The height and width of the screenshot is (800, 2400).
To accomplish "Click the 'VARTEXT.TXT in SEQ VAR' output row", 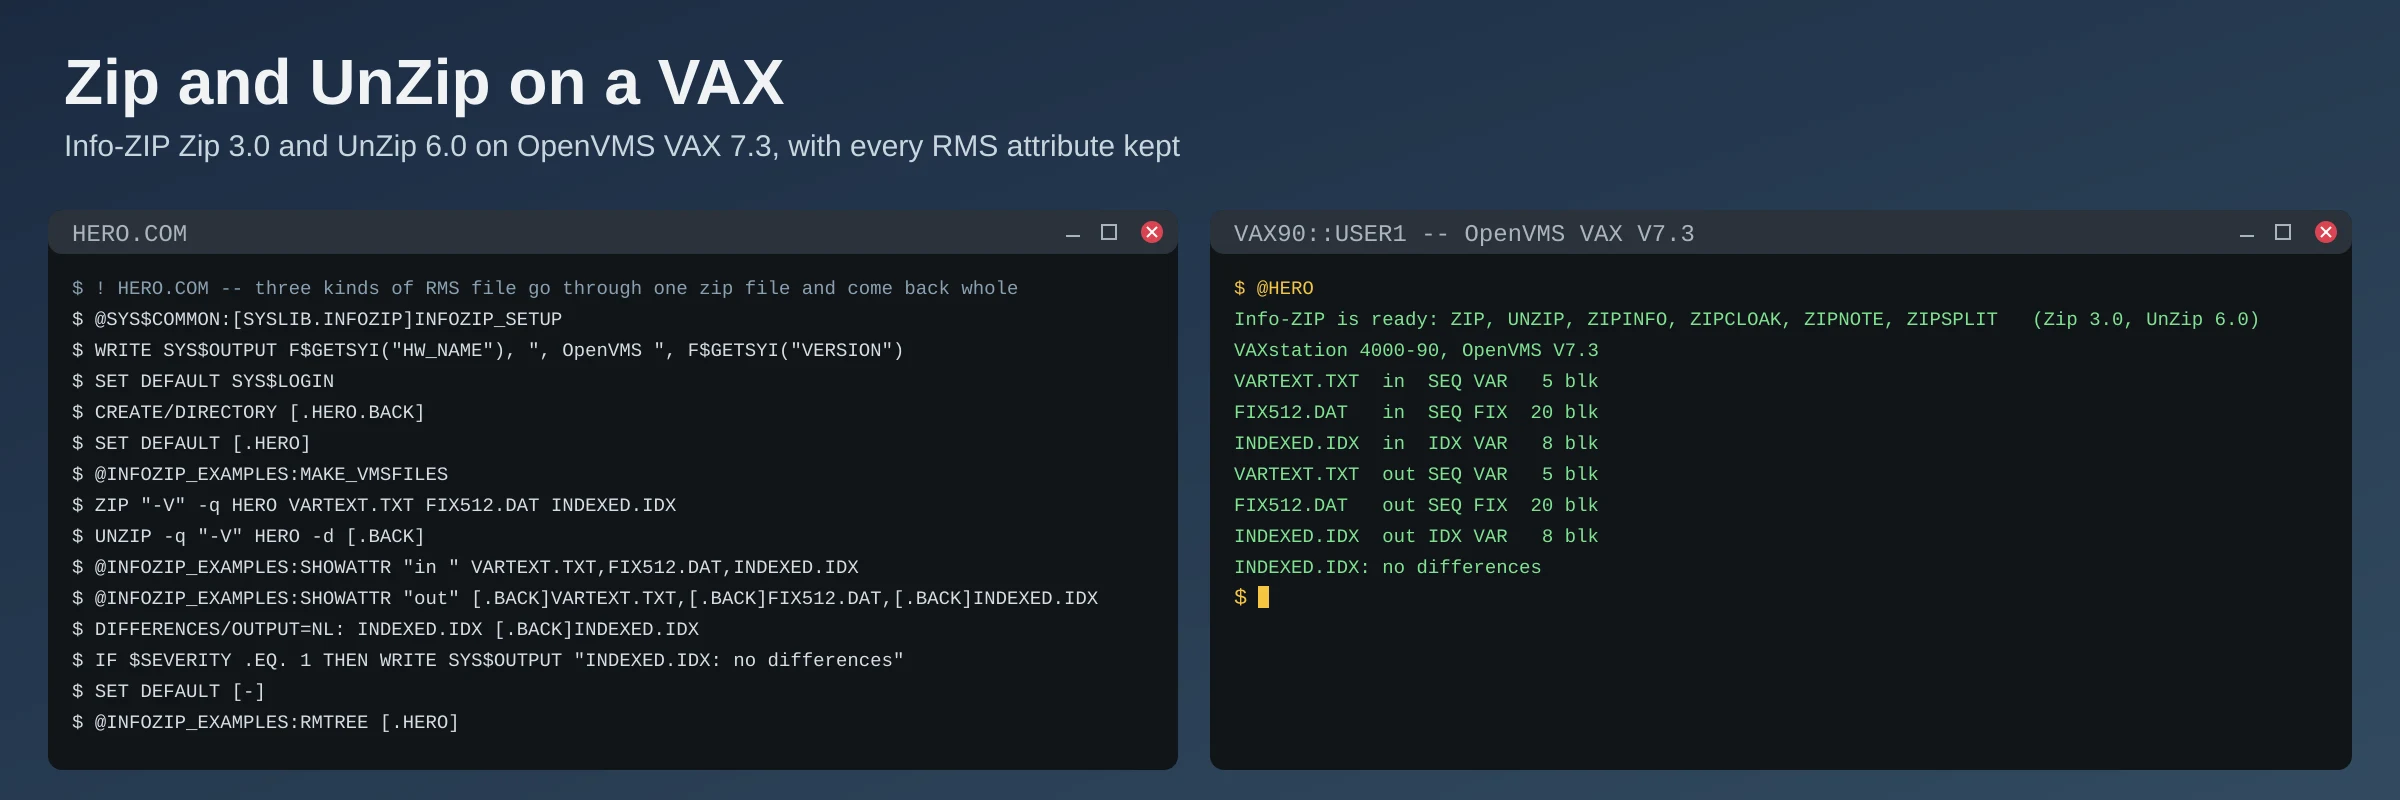I will click(x=1416, y=381).
